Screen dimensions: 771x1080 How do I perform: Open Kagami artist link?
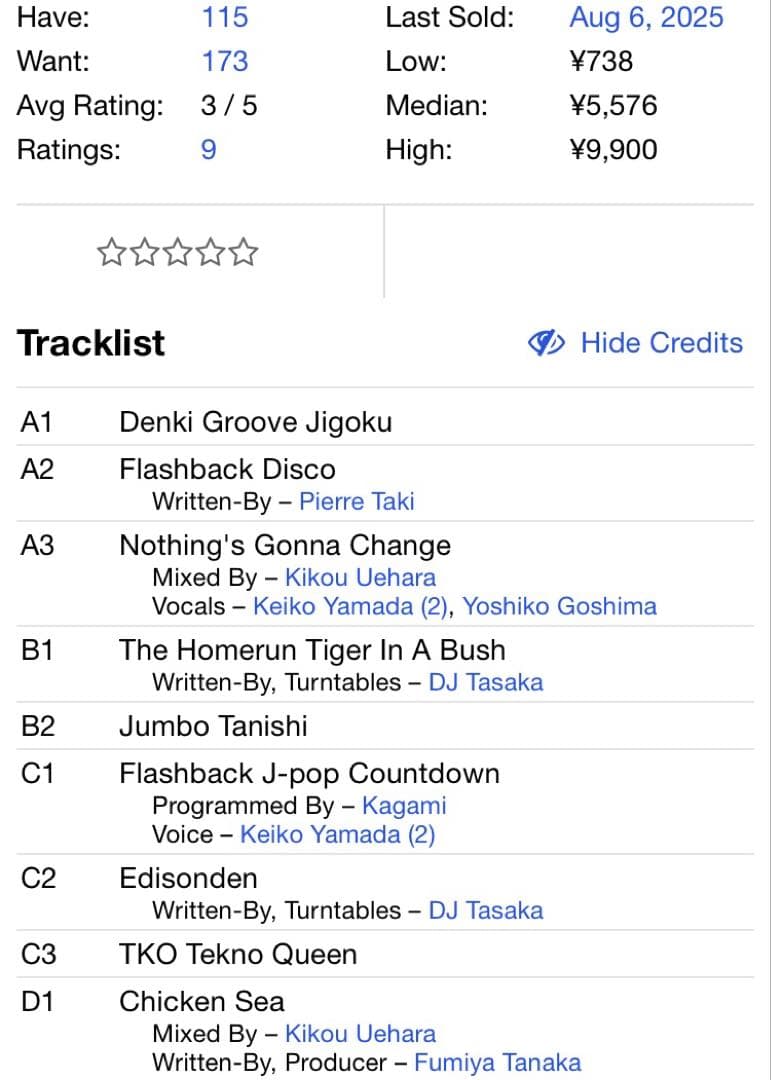pos(403,805)
